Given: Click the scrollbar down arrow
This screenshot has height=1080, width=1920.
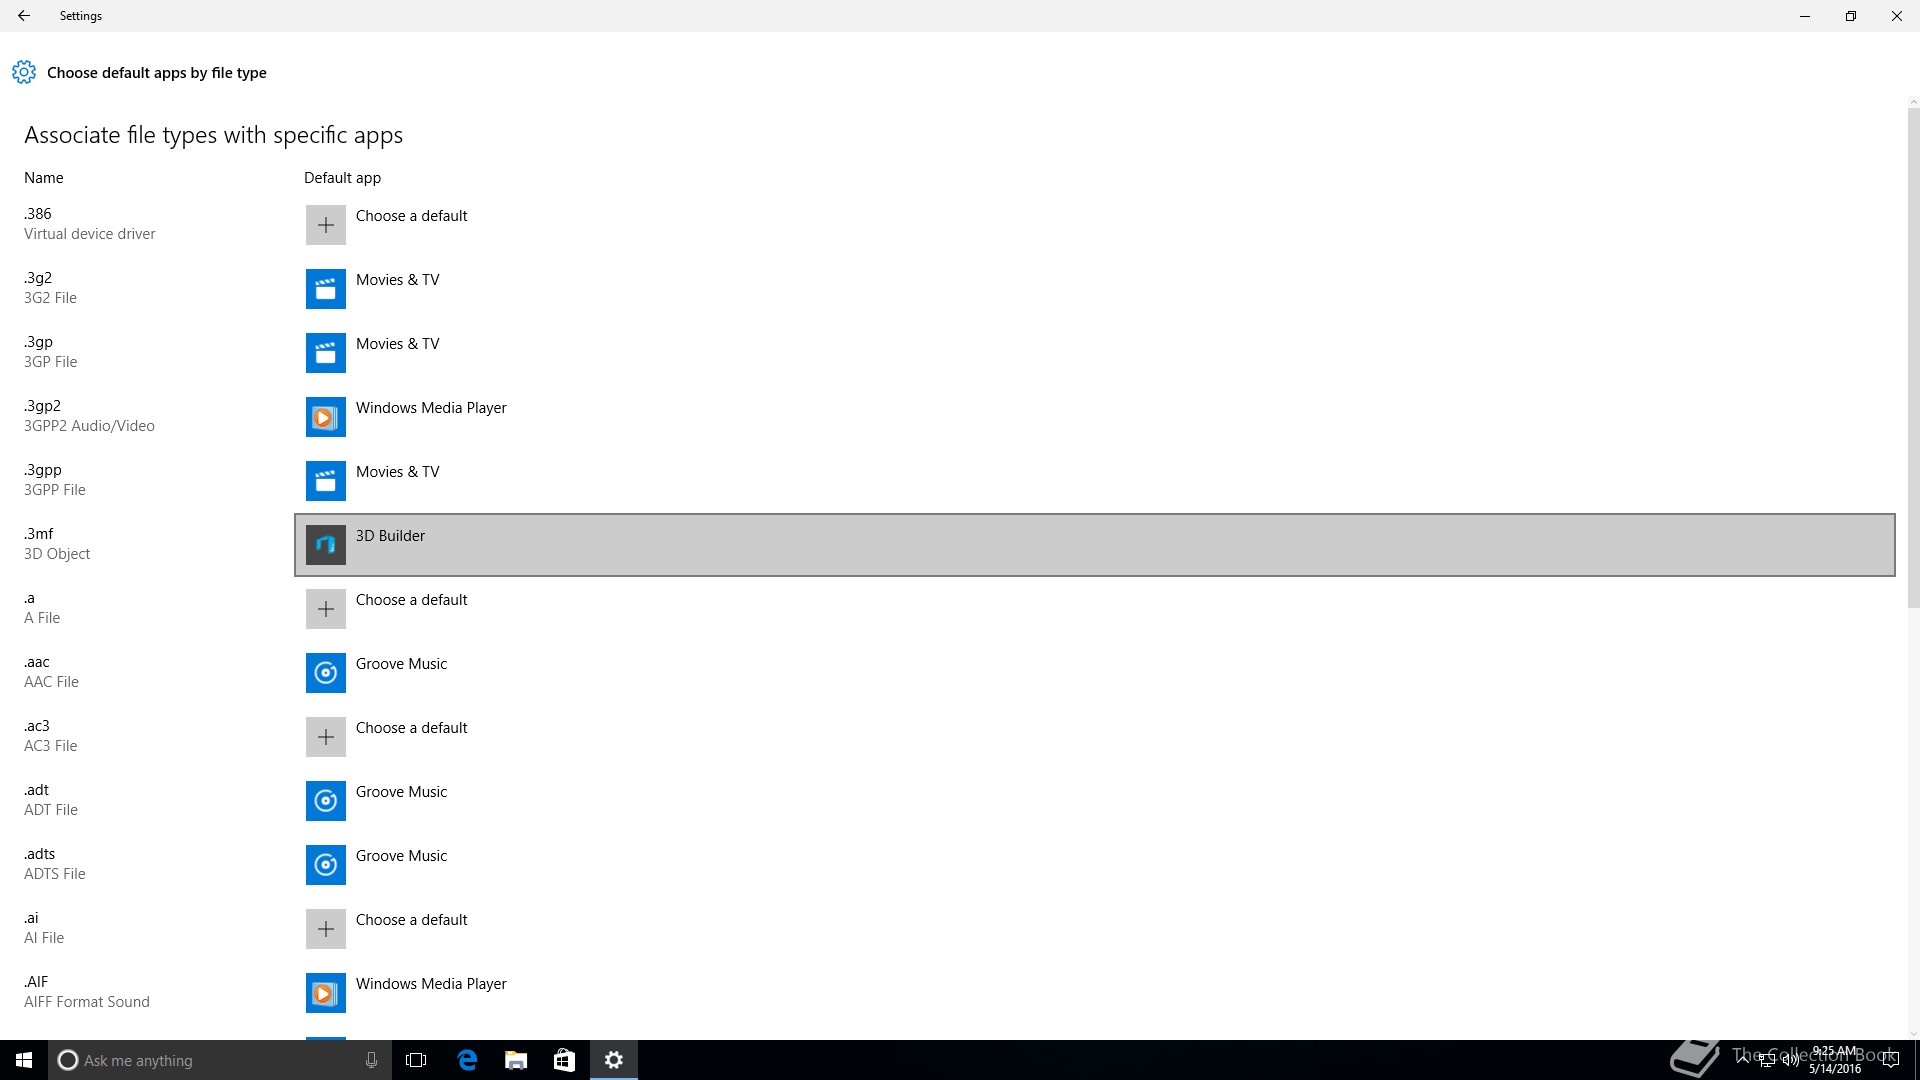Looking at the screenshot, I should pos(1913,1034).
